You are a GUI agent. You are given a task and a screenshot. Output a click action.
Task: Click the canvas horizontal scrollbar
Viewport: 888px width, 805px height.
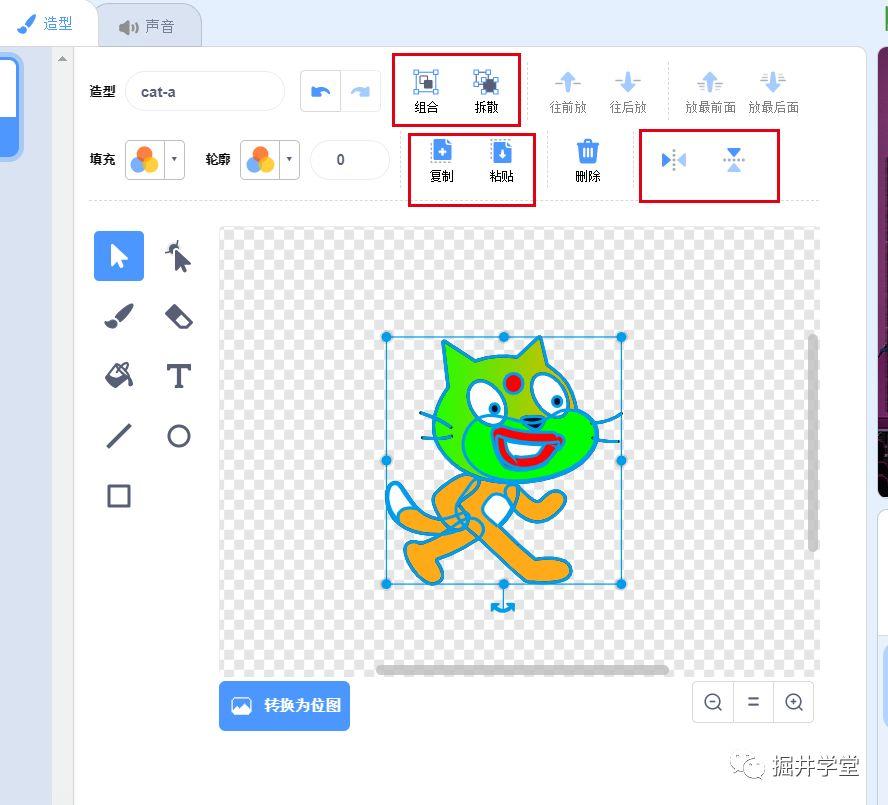tap(522, 670)
